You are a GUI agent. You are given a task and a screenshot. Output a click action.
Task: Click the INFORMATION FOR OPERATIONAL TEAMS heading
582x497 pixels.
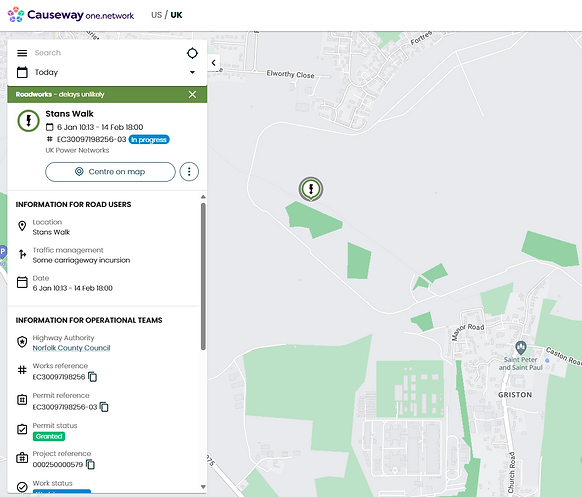89,320
